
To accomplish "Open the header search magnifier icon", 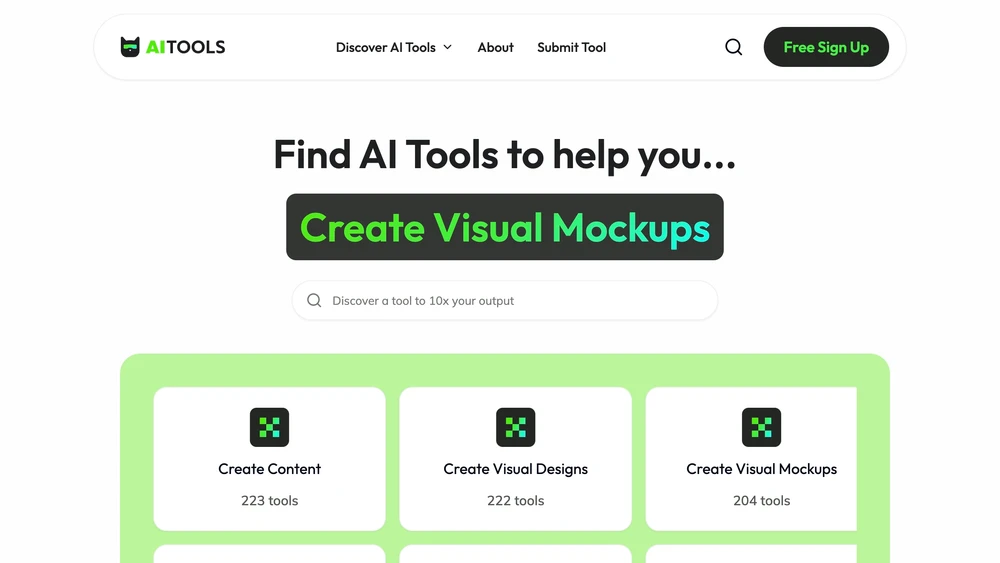I will click(733, 47).
